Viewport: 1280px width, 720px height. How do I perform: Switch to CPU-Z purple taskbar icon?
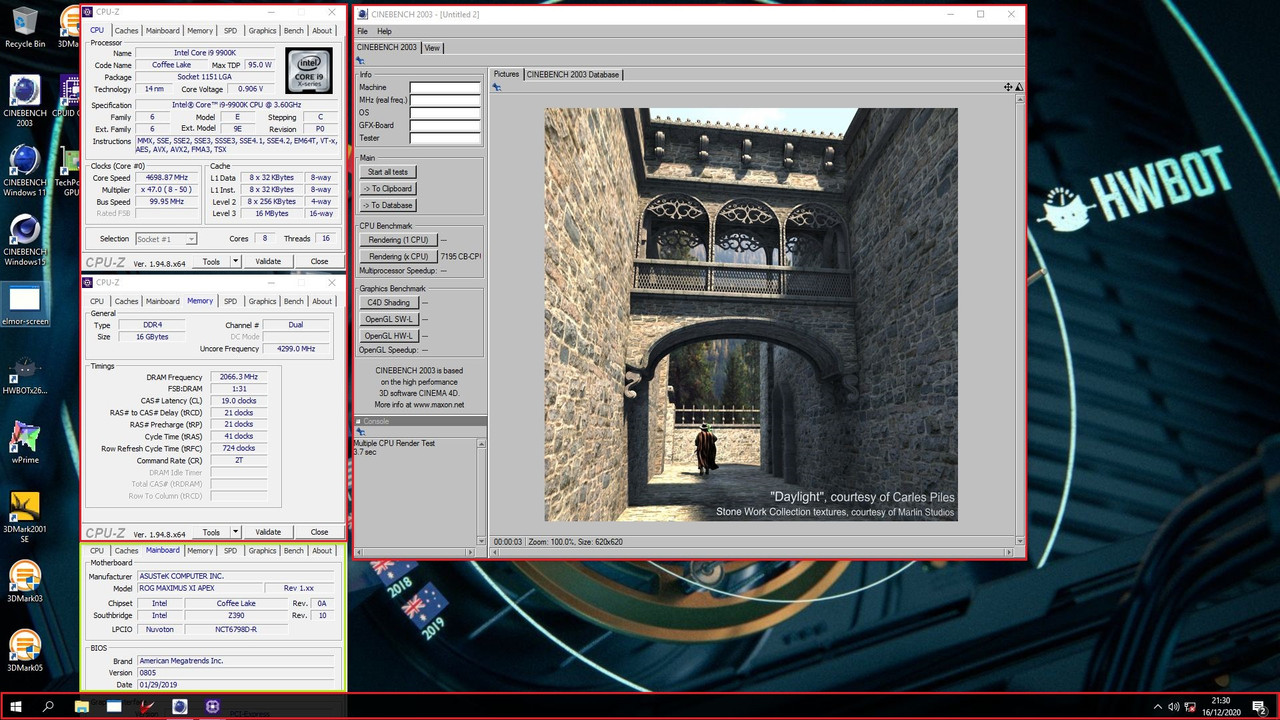tap(212, 707)
